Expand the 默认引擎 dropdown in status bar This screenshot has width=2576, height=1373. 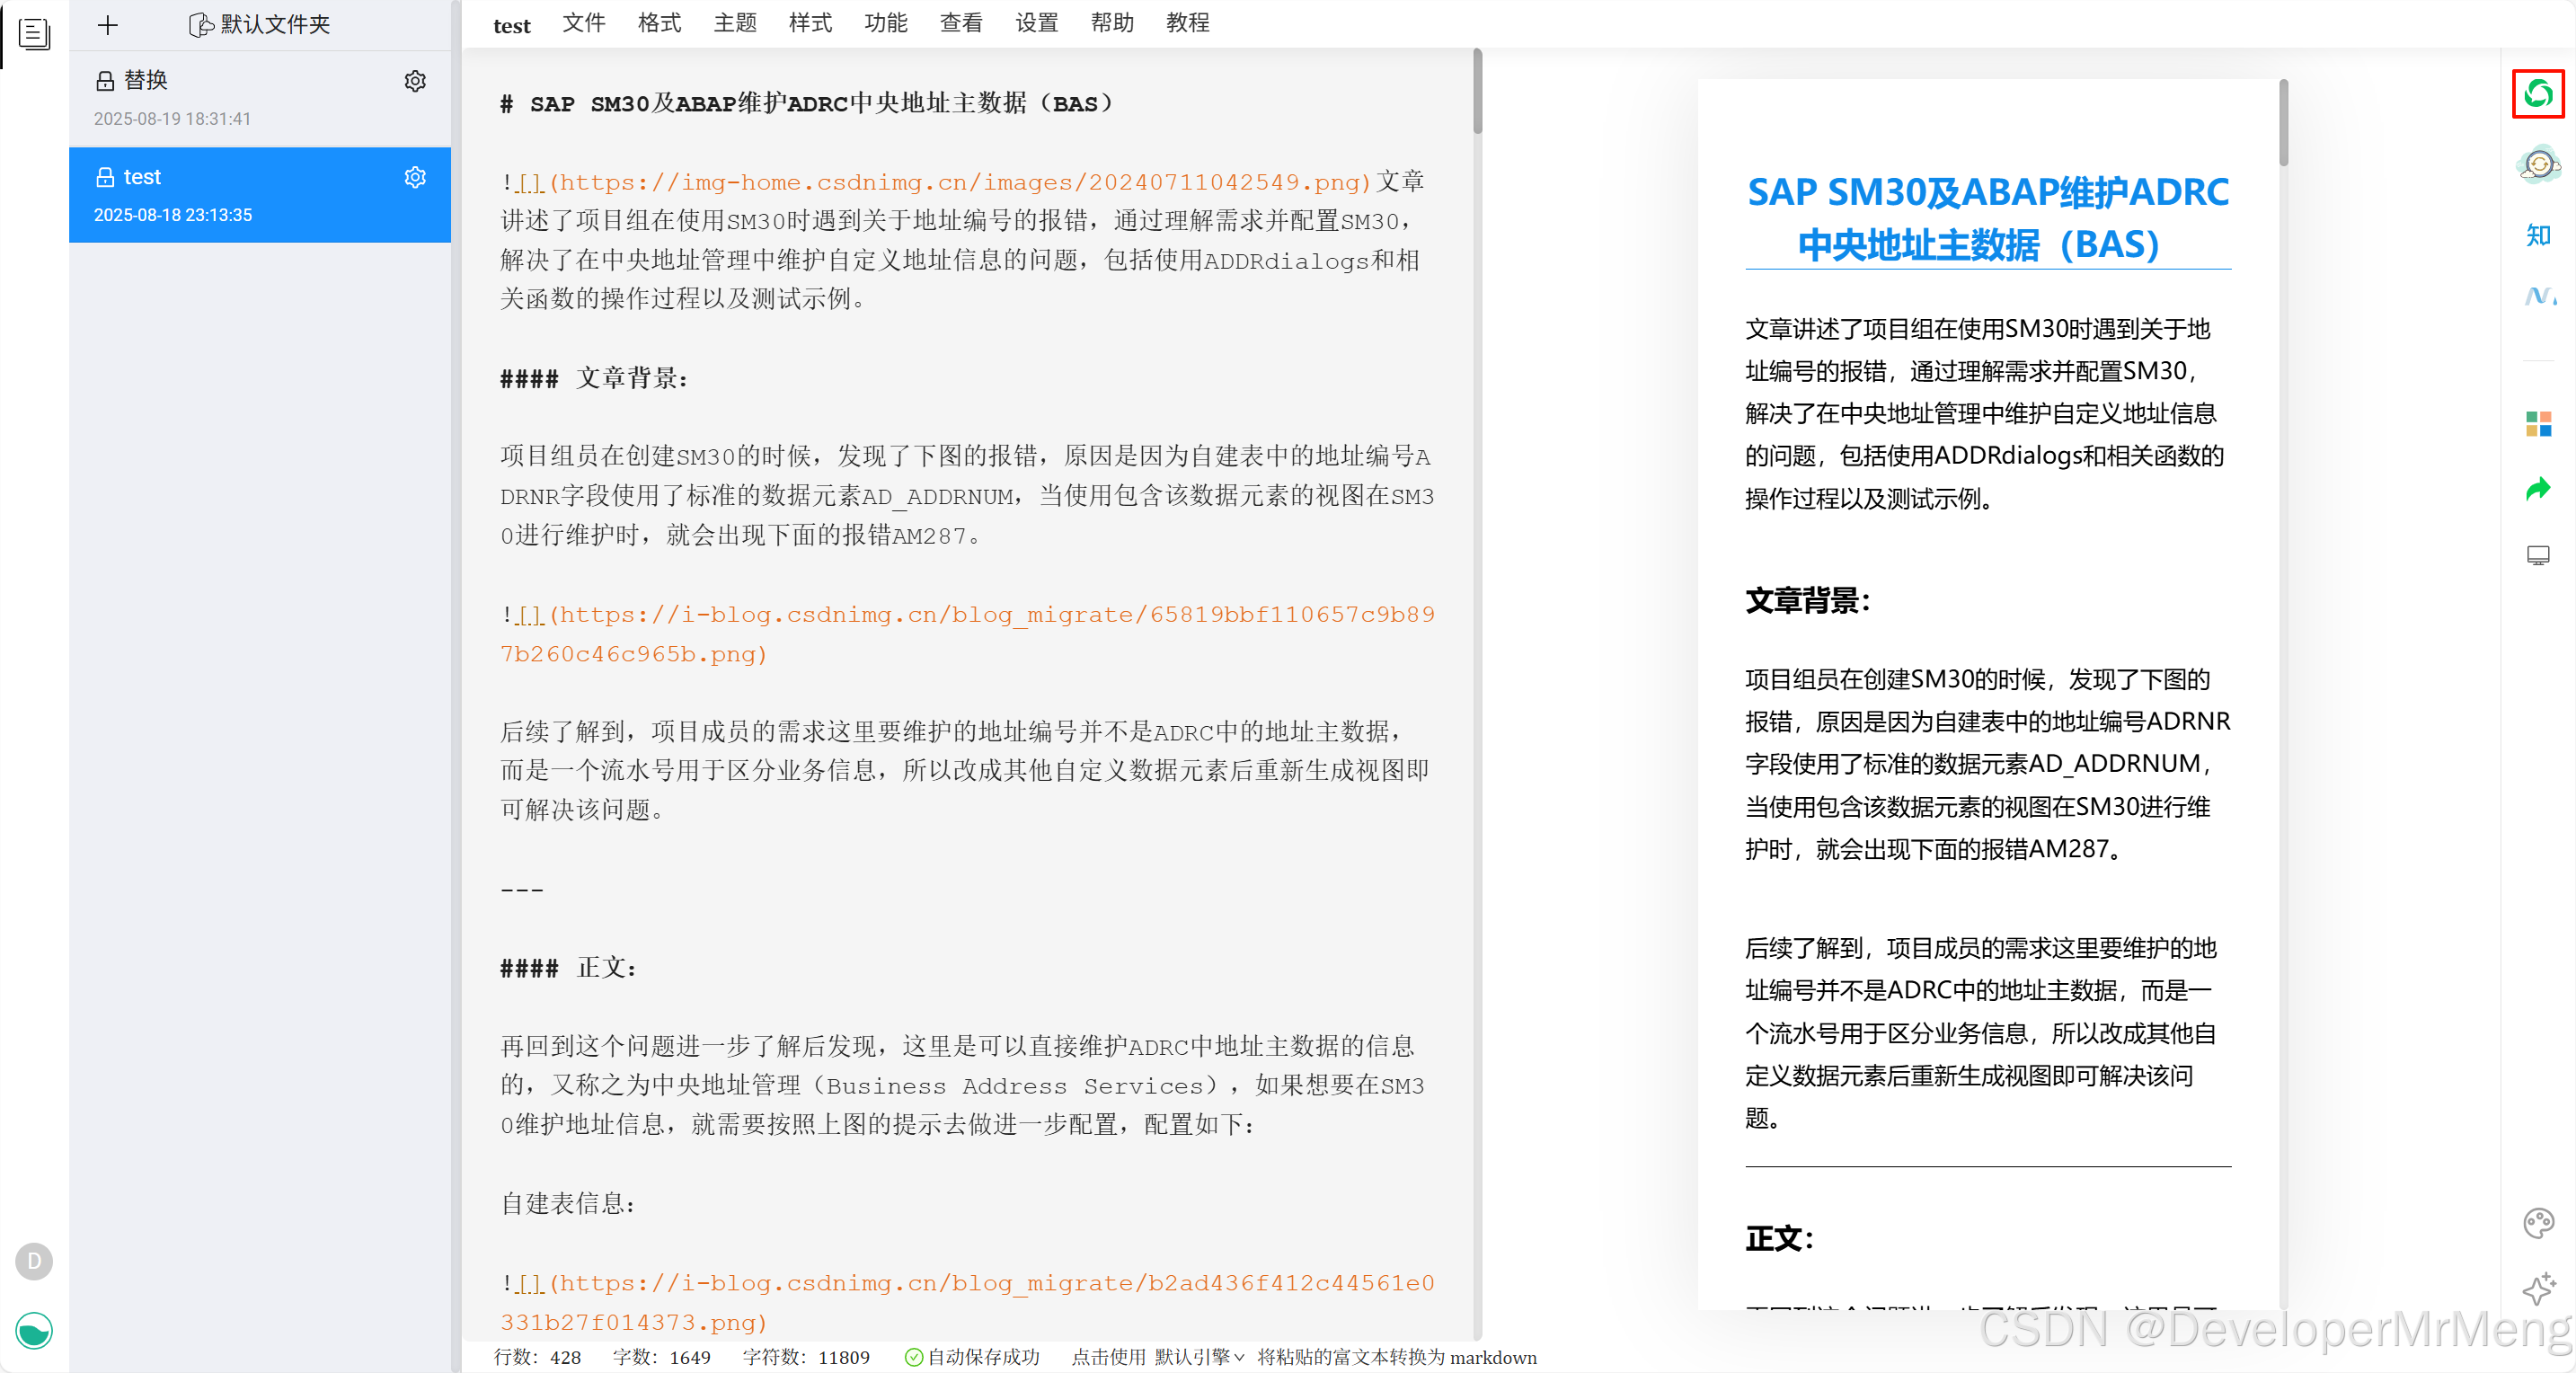click(x=1198, y=1357)
